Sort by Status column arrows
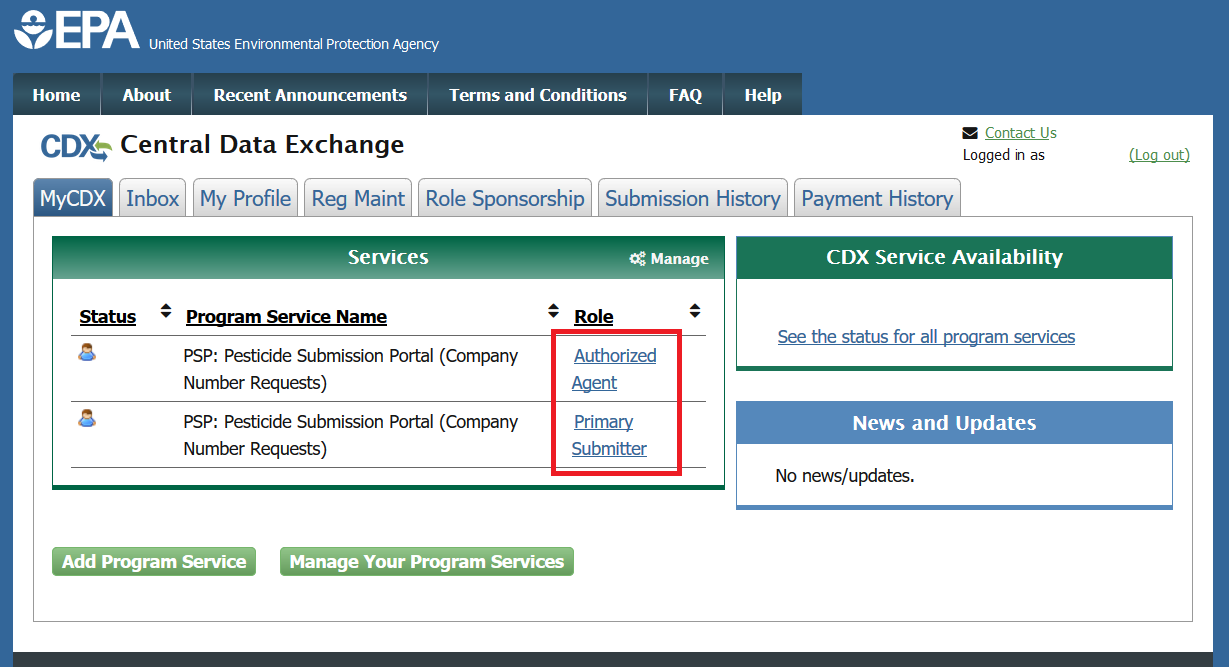This screenshot has width=1229, height=667. tap(166, 311)
